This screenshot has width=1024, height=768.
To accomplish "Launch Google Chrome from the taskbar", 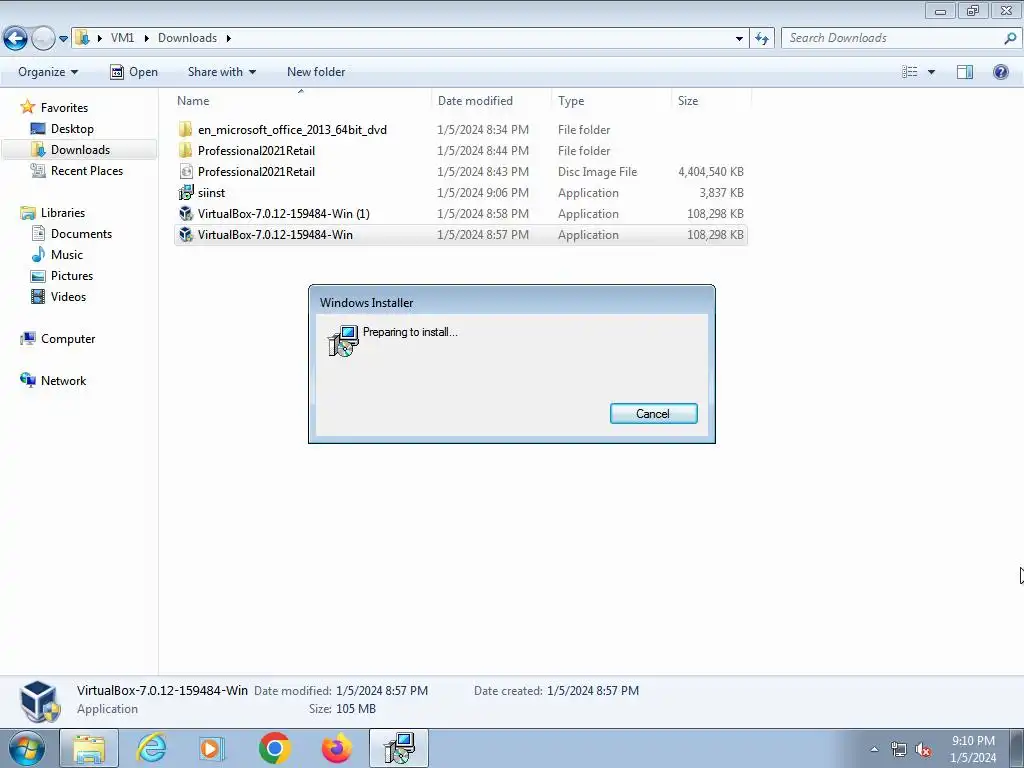I will [x=274, y=748].
